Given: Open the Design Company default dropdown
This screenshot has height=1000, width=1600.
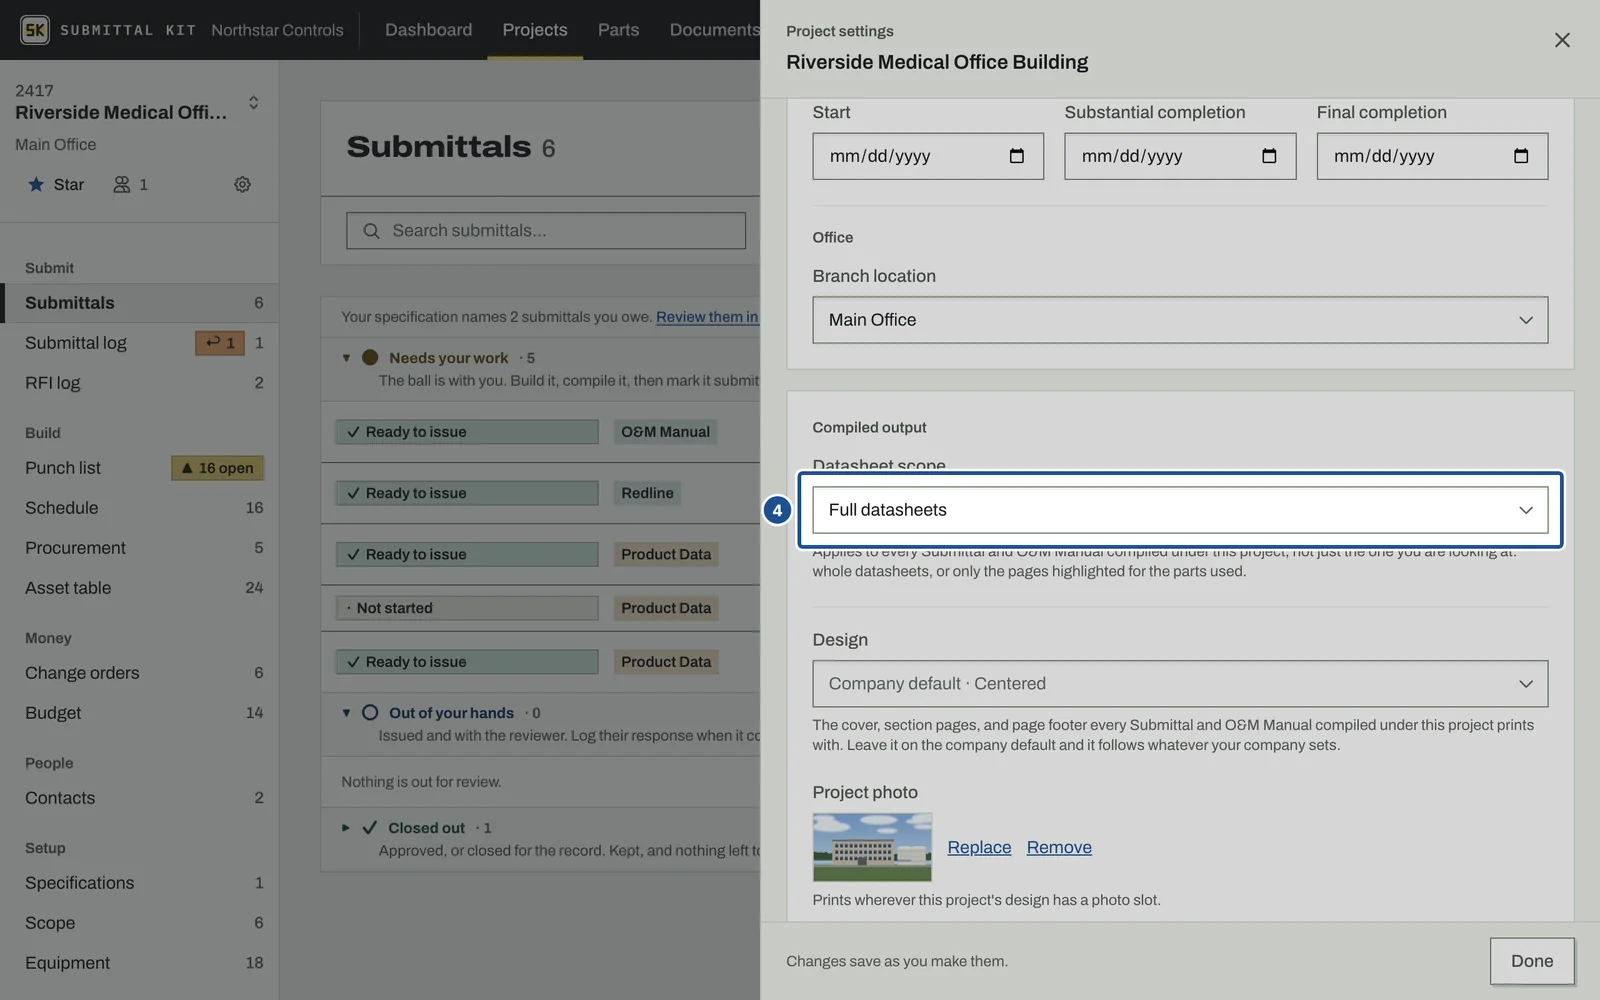Looking at the screenshot, I should pyautogui.click(x=1180, y=684).
